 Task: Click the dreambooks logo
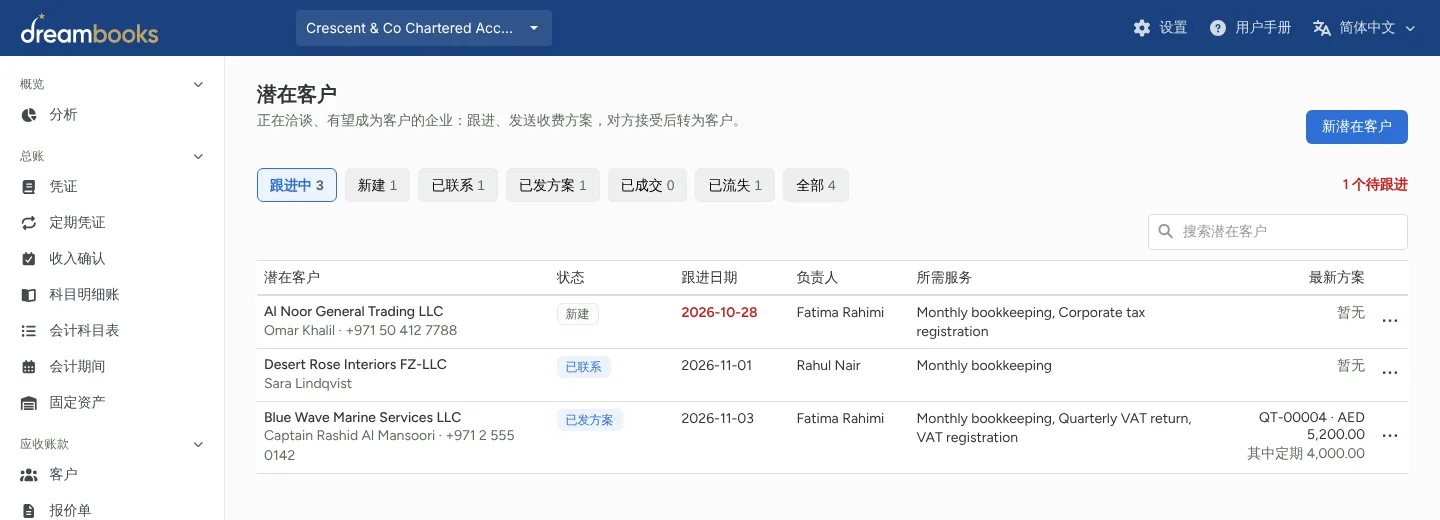point(89,29)
